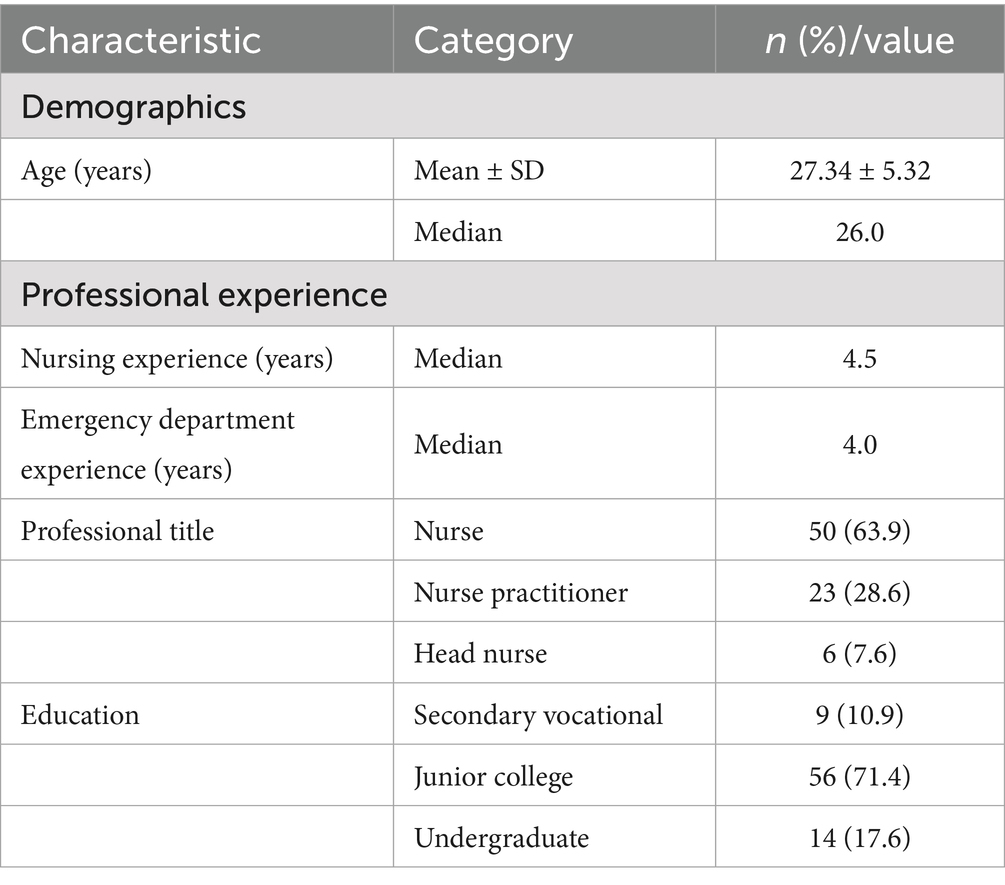This screenshot has height=885, width=1005.
Task: Select the Head nurse category cell
Action: tap(480, 654)
